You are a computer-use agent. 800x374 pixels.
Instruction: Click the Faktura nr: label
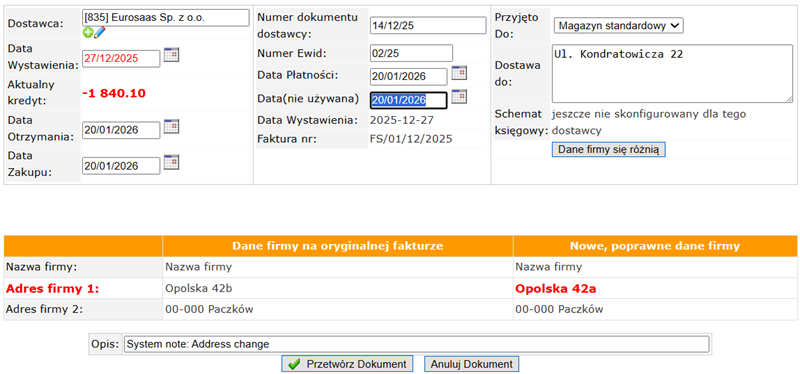(x=287, y=139)
